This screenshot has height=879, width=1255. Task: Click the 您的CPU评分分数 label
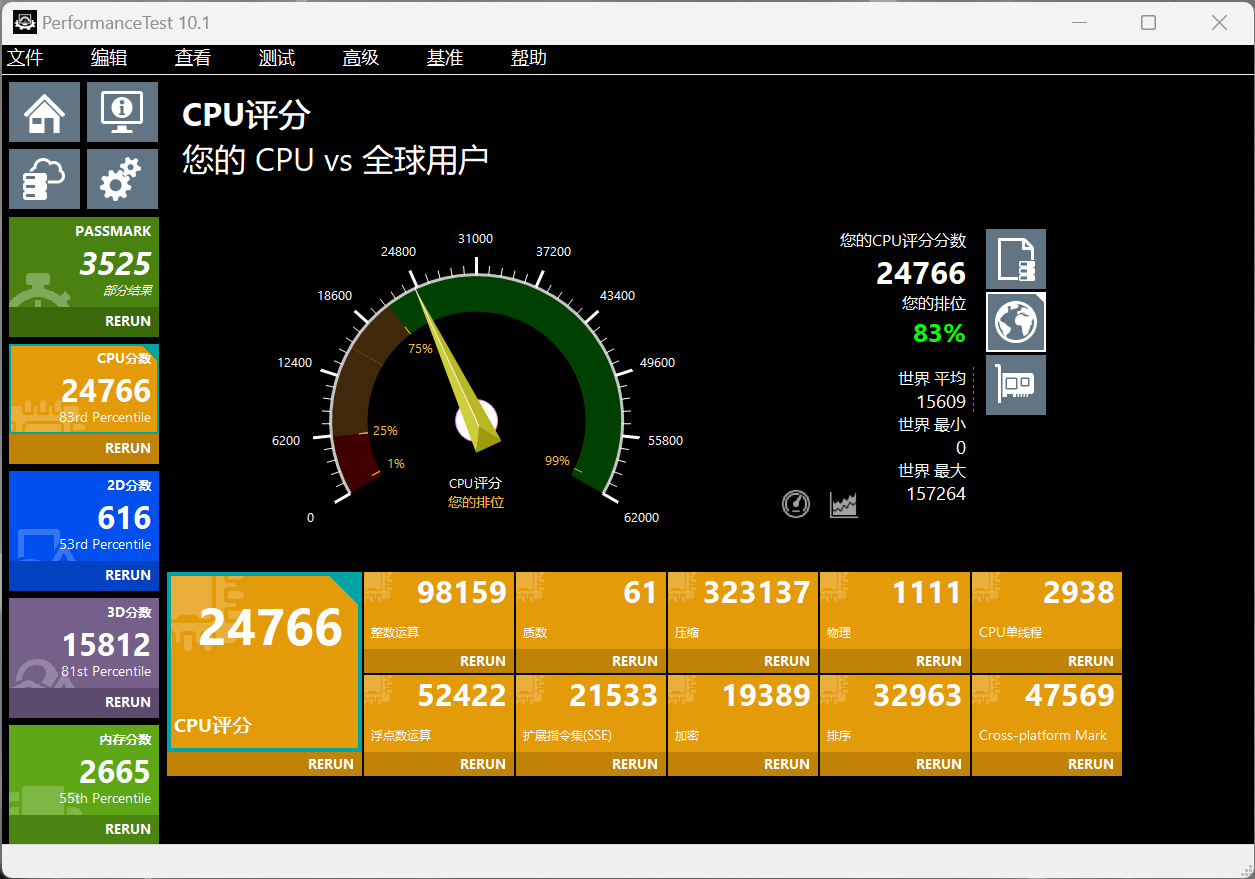coord(903,240)
